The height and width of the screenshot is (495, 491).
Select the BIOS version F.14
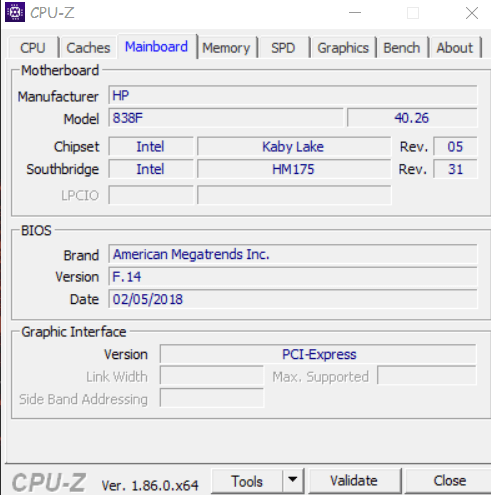click(293, 277)
